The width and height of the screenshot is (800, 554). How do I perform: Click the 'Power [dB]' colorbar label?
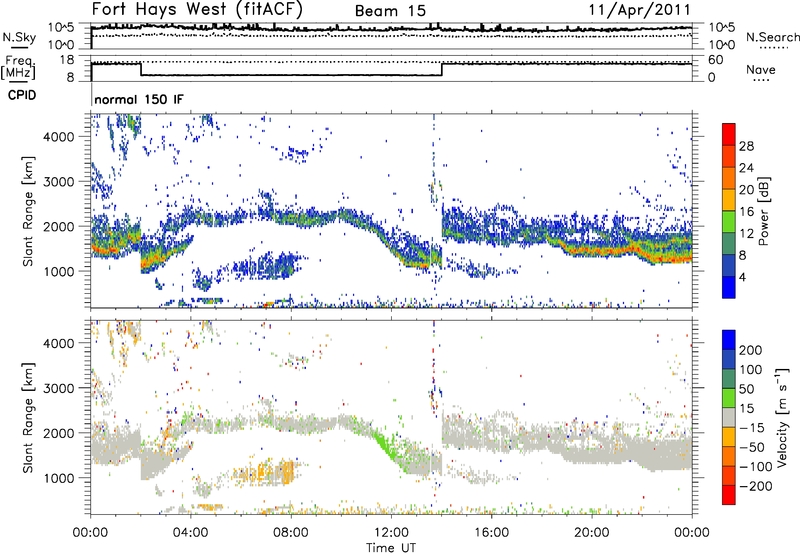tap(763, 211)
